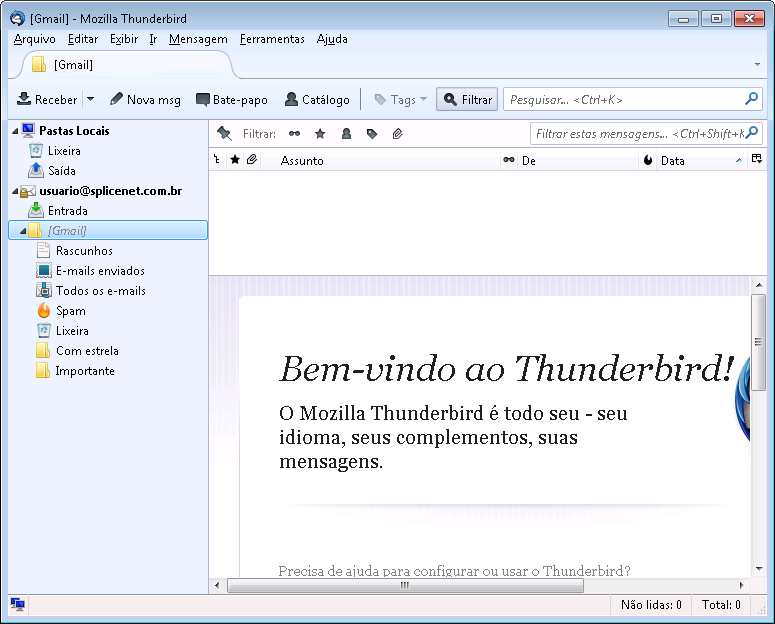Open Lixeira under Pastas Locais

click(64, 151)
